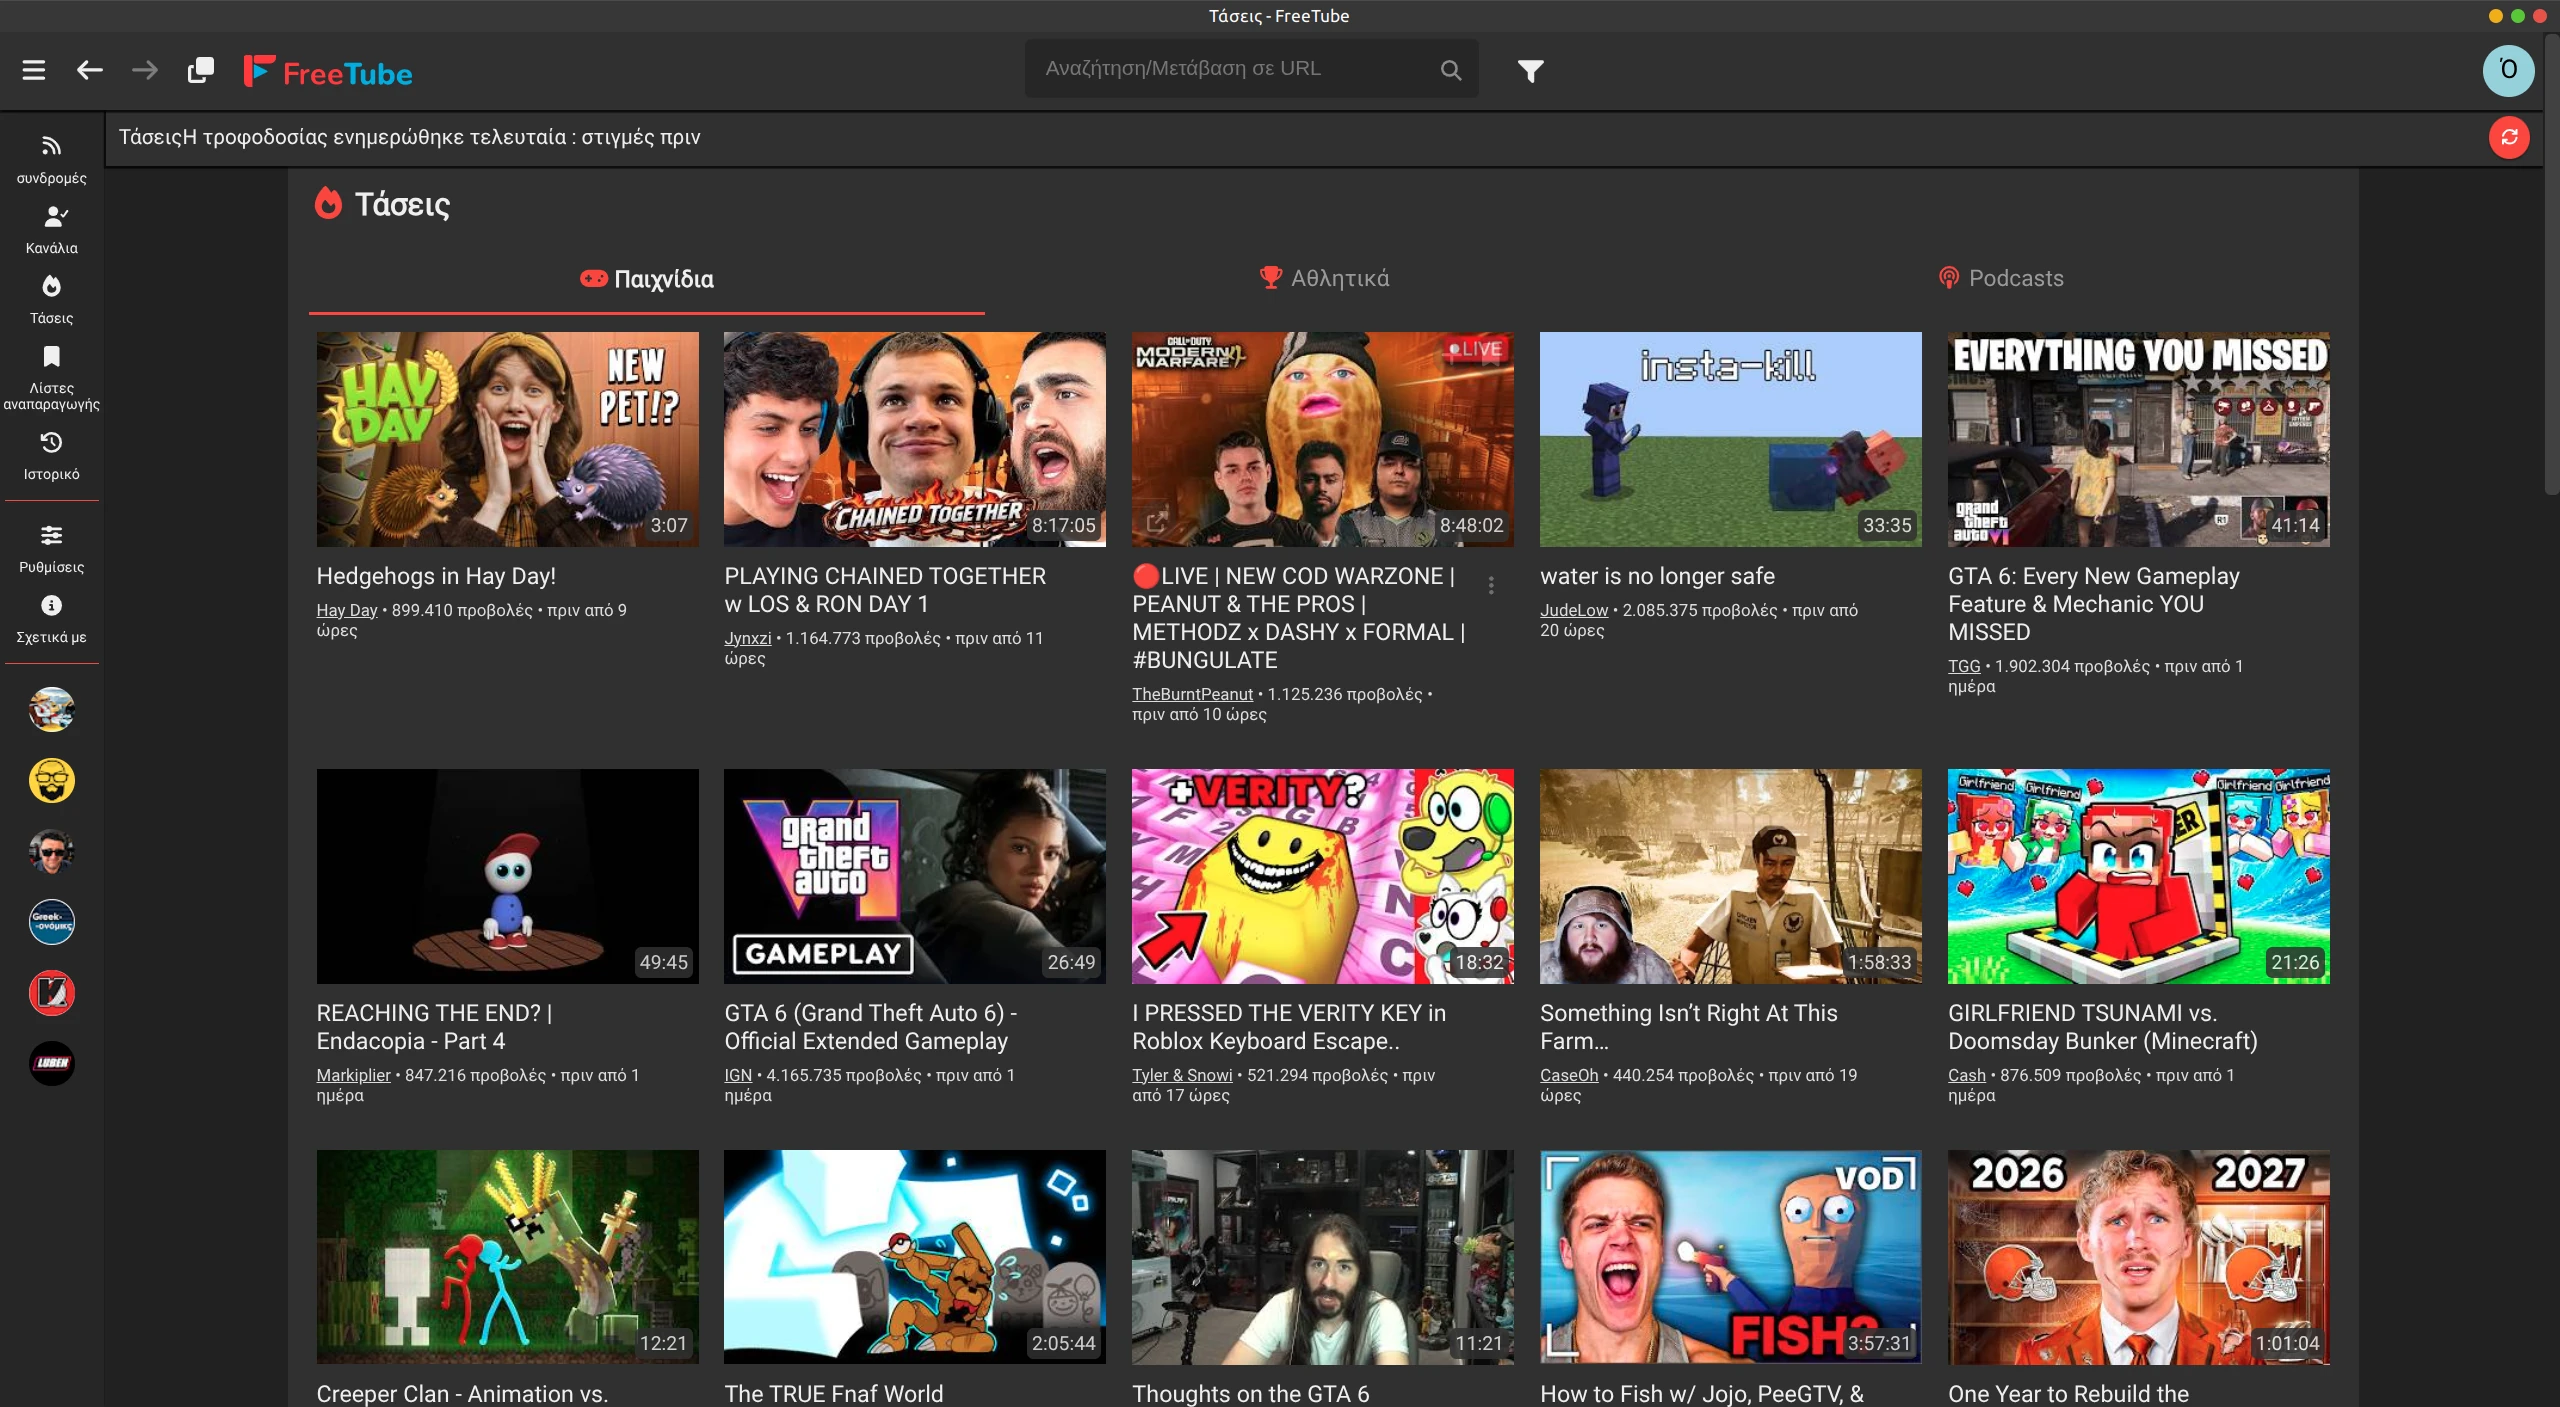
Task: Refresh the trending feed
Action: pyautogui.click(x=2509, y=137)
